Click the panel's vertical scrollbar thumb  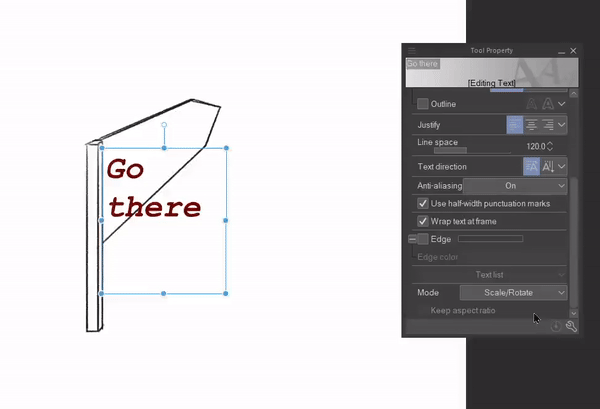573,241
